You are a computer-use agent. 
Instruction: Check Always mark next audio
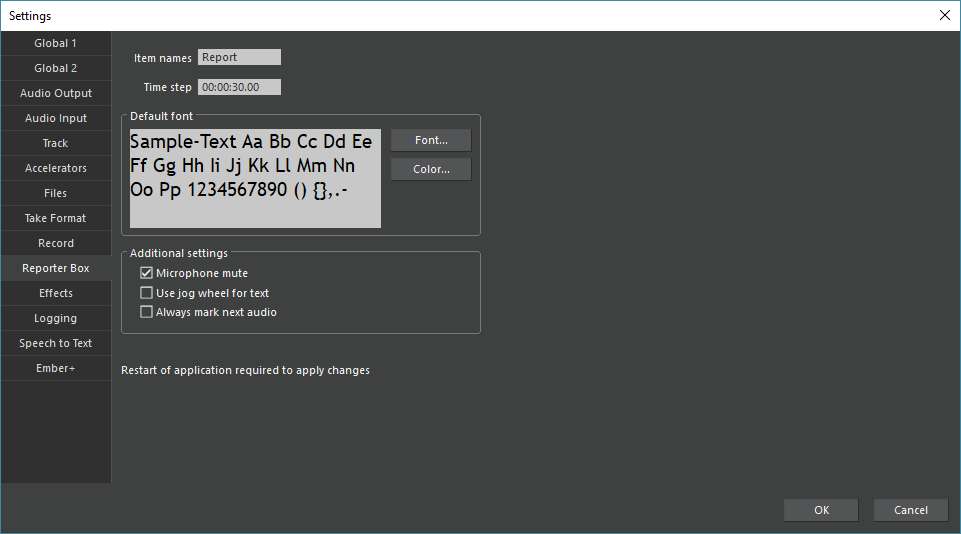coord(147,312)
